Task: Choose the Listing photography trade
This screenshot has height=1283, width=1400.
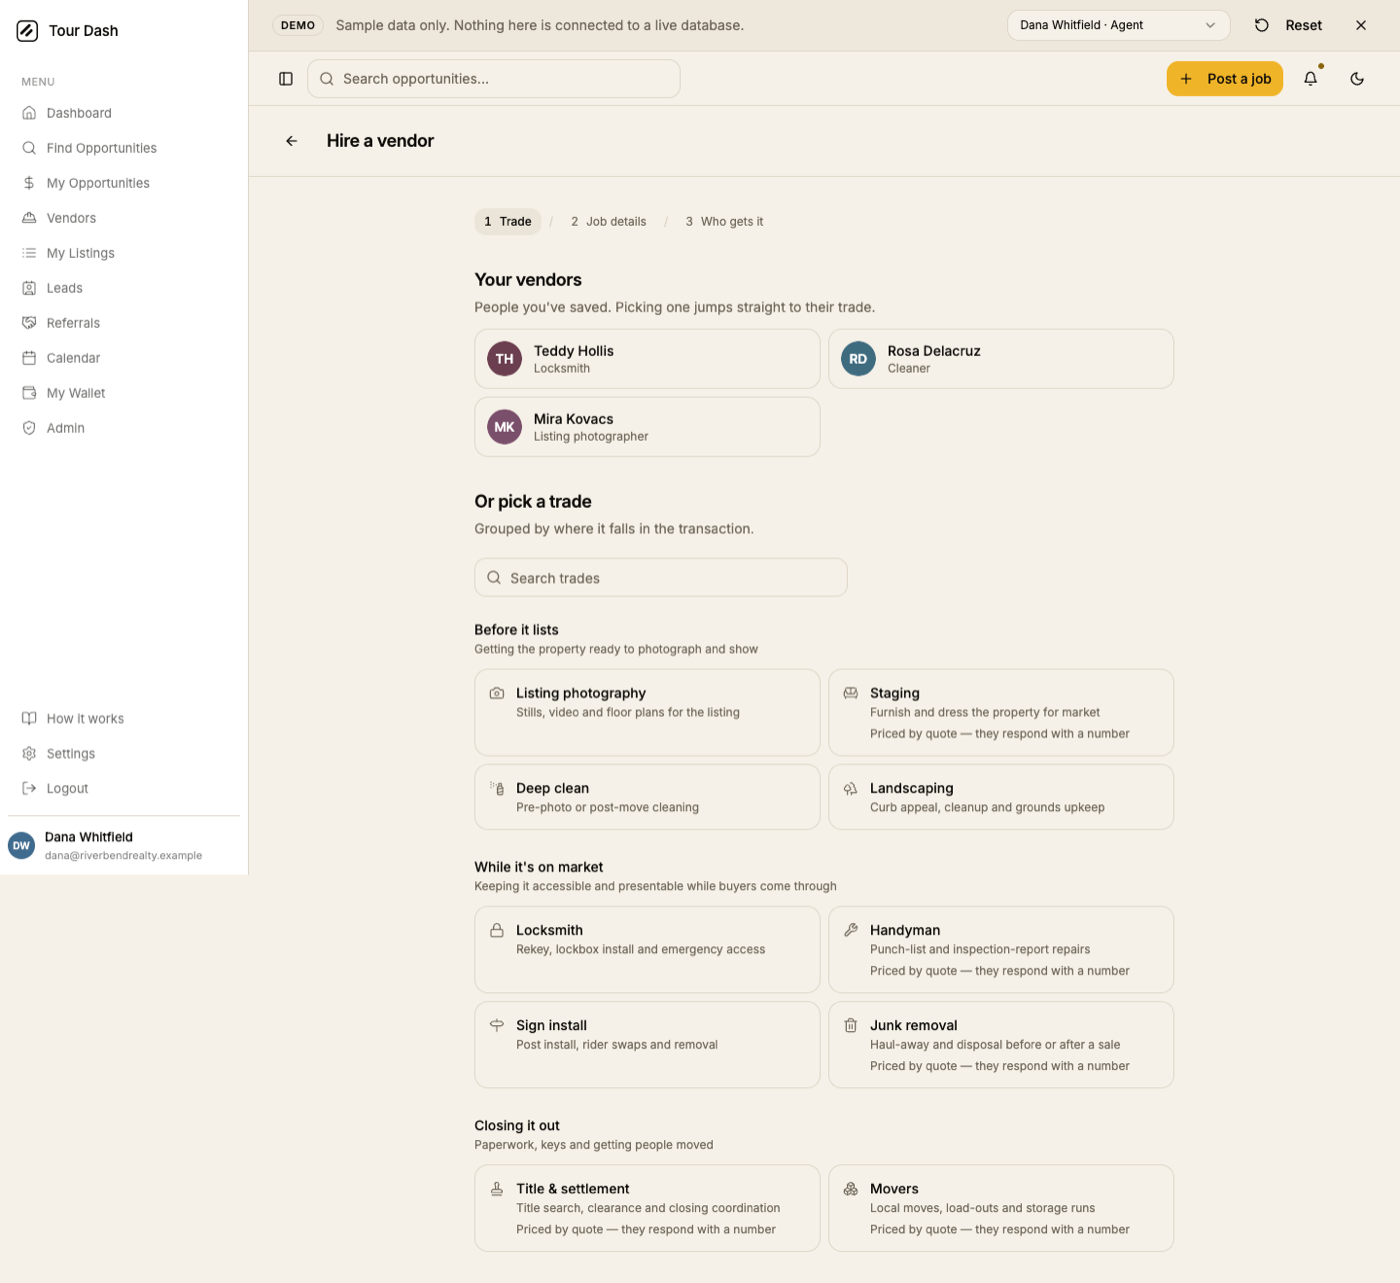Action: (x=647, y=713)
